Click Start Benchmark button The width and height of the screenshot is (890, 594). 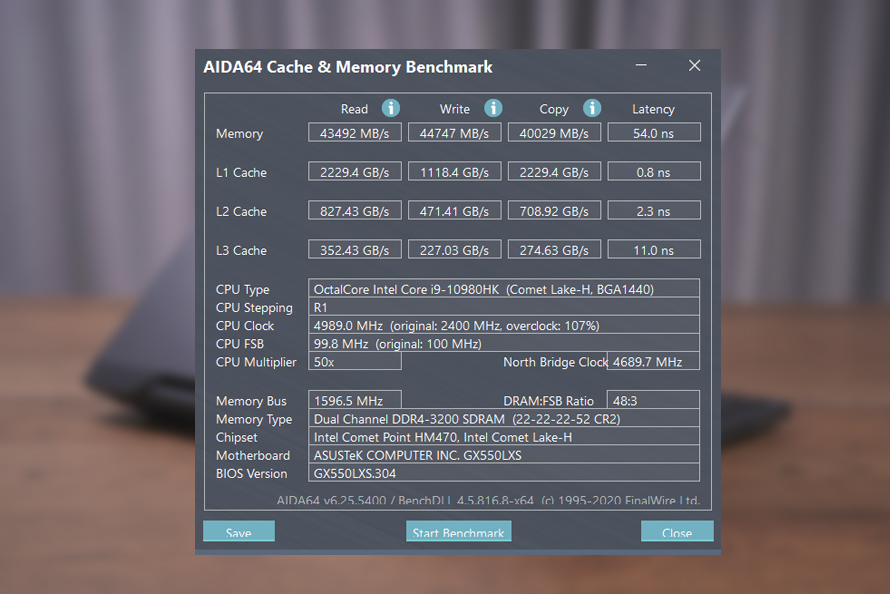click(x=459, y=531)
